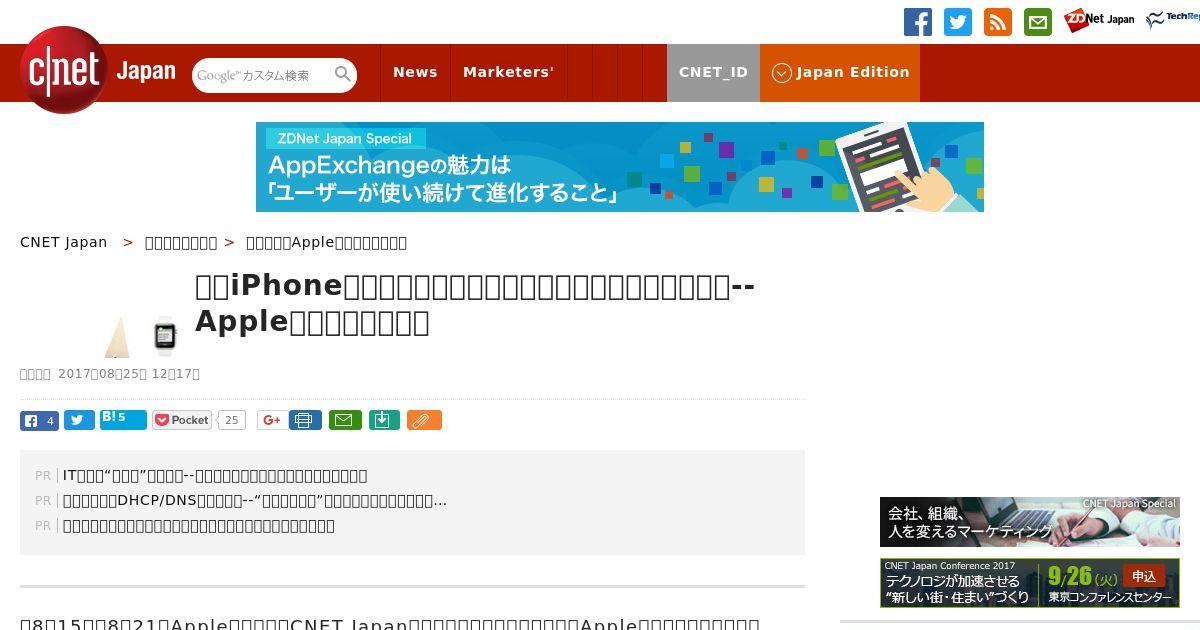Open the AppExchange ZDNet Japan Special banner
Viewport: 1200px width, 630px height.
(x=620, y=167)
